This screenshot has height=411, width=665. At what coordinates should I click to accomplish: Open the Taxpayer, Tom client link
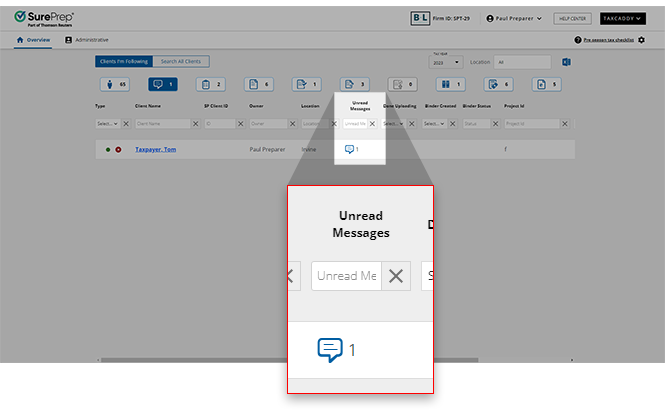(x=156, y=149)
